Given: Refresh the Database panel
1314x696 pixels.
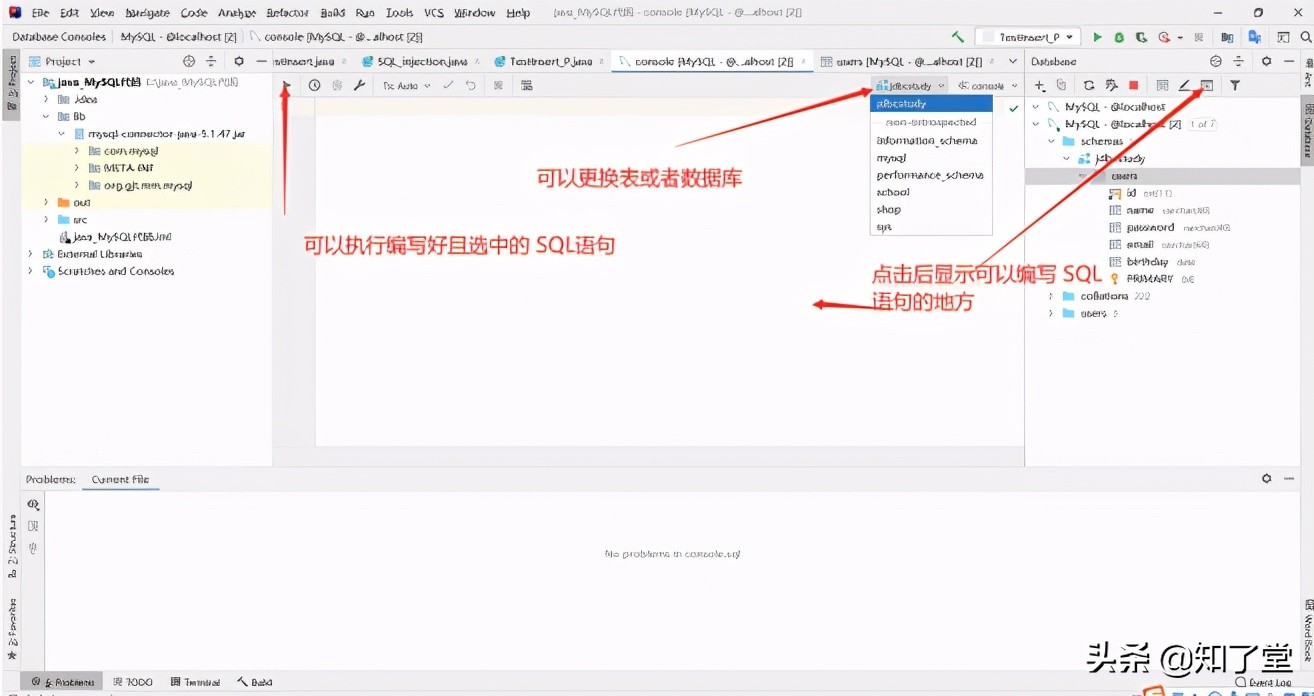Looking at the screenshot, I should [x=1089, y=86].
